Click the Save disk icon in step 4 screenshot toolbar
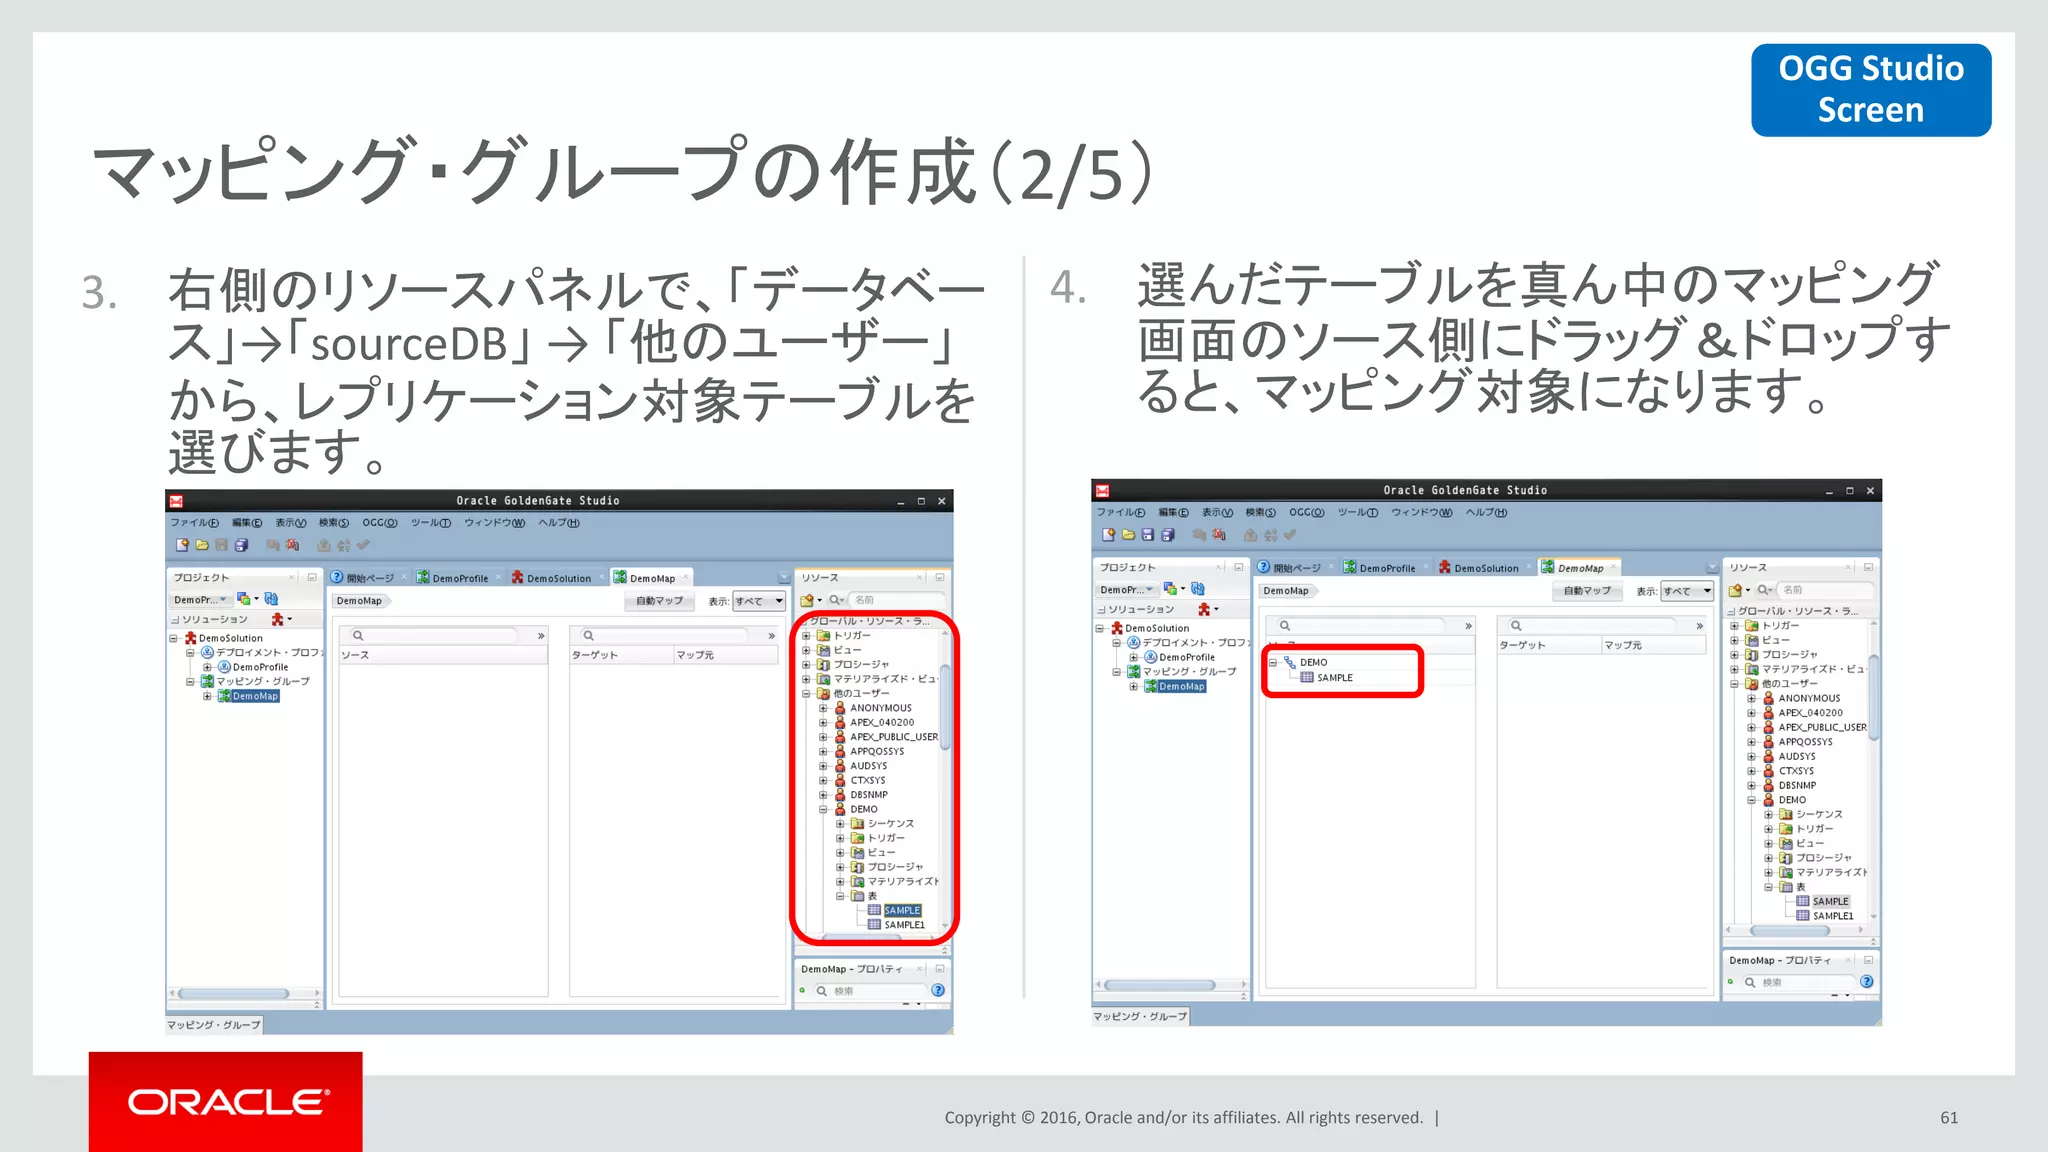 point(1148,535)
